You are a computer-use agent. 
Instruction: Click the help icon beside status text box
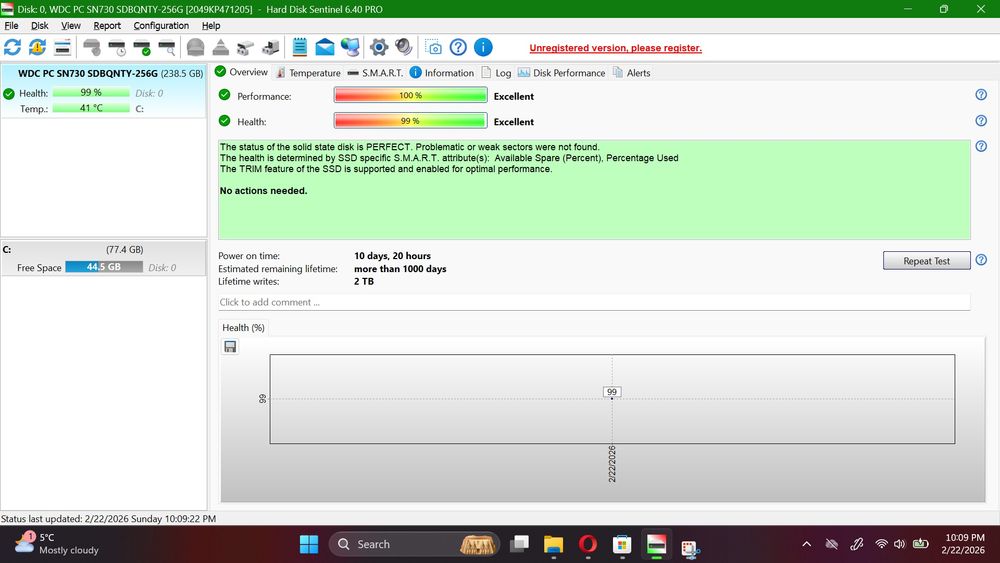click(x=981, y=146)
